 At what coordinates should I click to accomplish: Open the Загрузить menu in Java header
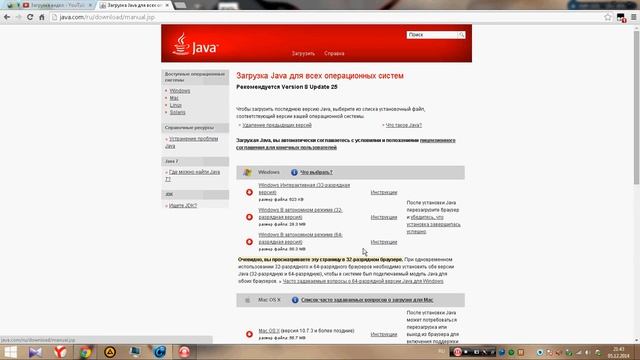coord(303,53)
